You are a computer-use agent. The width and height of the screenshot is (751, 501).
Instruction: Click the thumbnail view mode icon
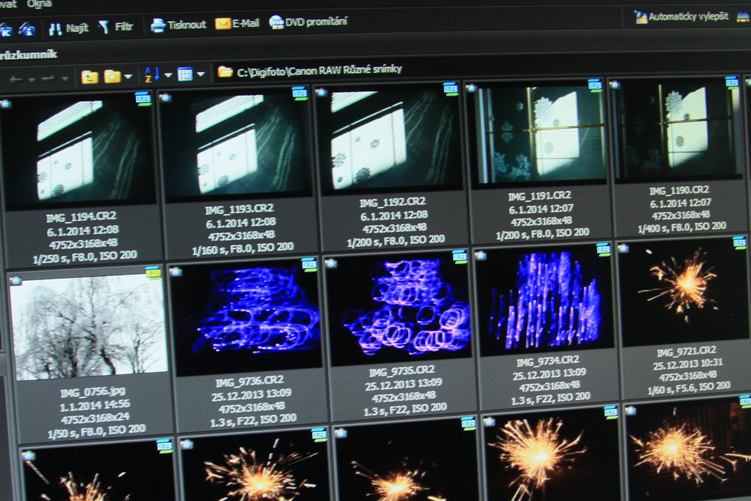point(185,74)
